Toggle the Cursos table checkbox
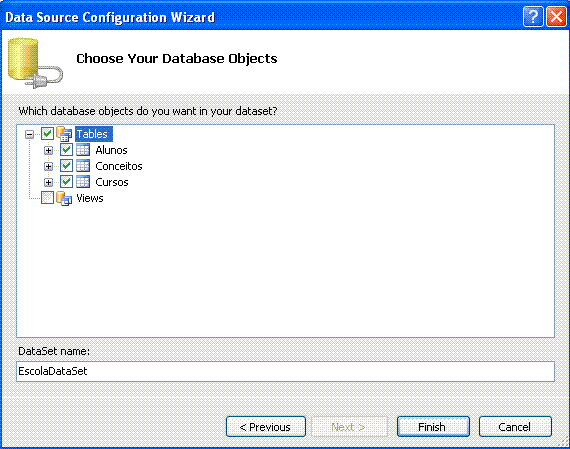 pyautogui.click(x=66, y=182)
